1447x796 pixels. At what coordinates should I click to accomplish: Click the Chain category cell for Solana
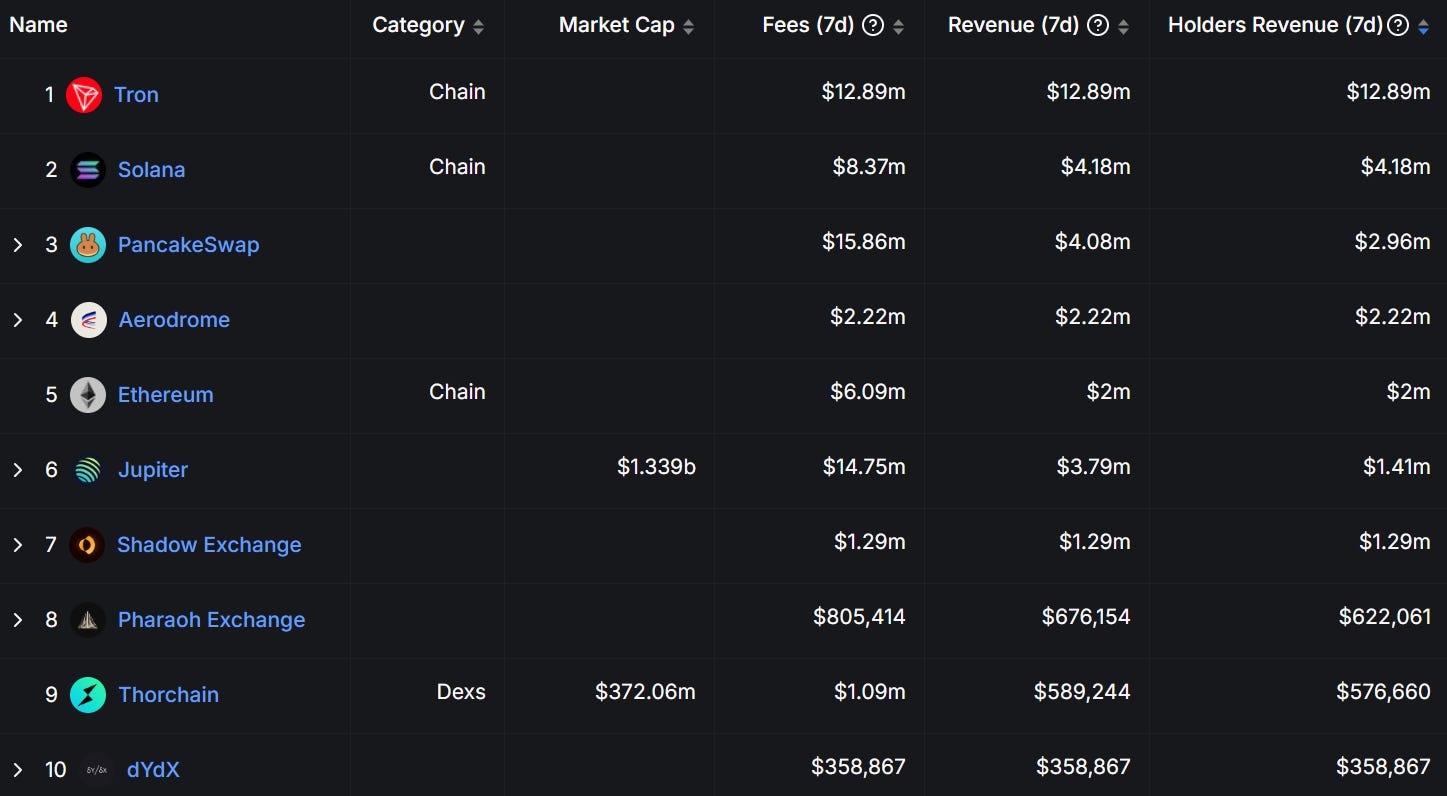(x=457, y=167)
